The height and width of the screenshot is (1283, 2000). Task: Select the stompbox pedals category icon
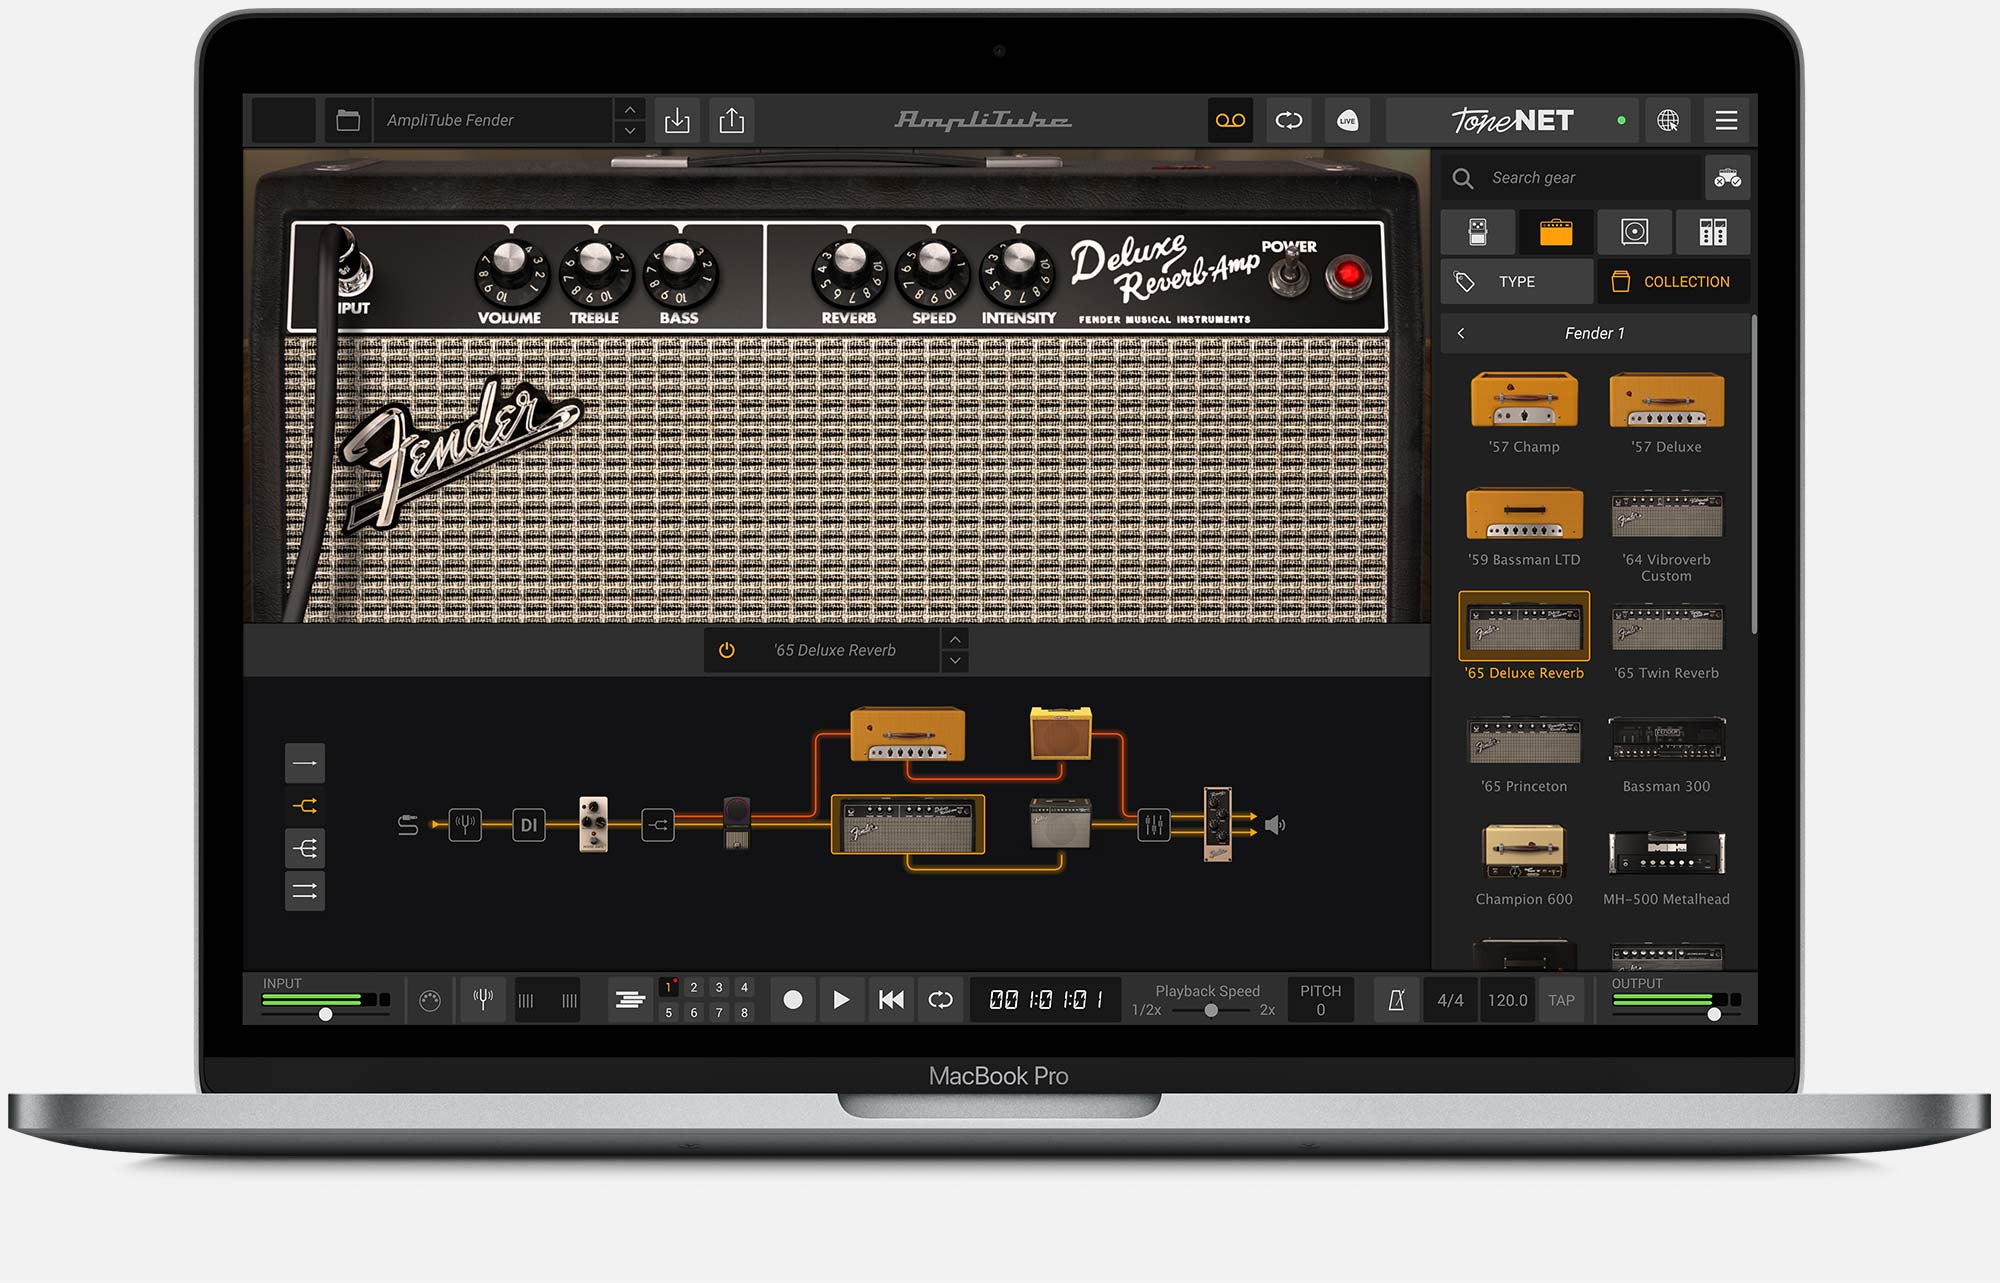[x=1478, y=232]
